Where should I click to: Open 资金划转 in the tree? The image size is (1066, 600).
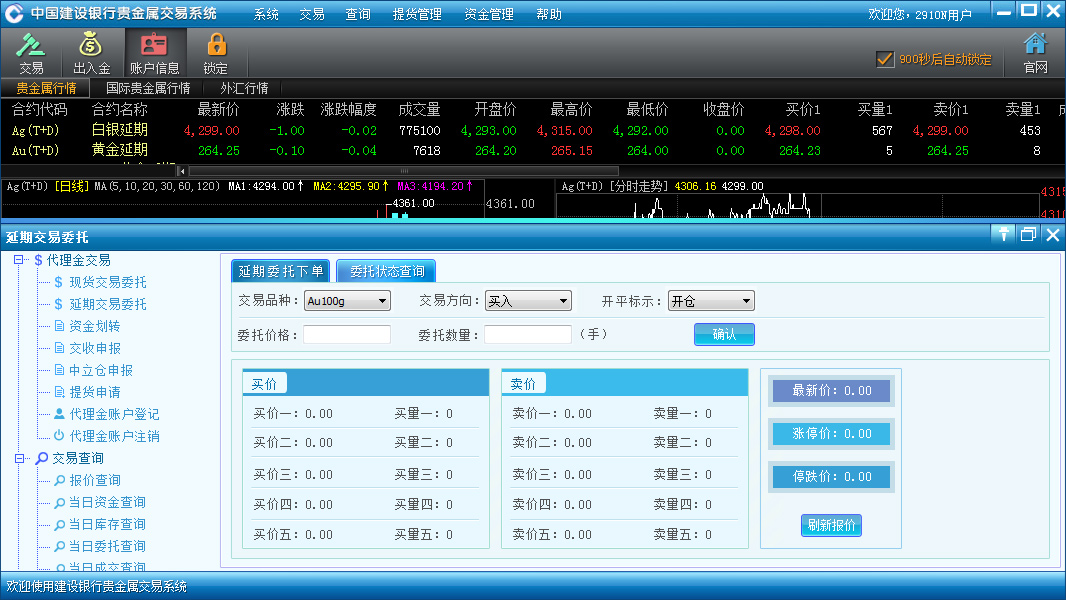pyautogui.click(x=94, y=326)
